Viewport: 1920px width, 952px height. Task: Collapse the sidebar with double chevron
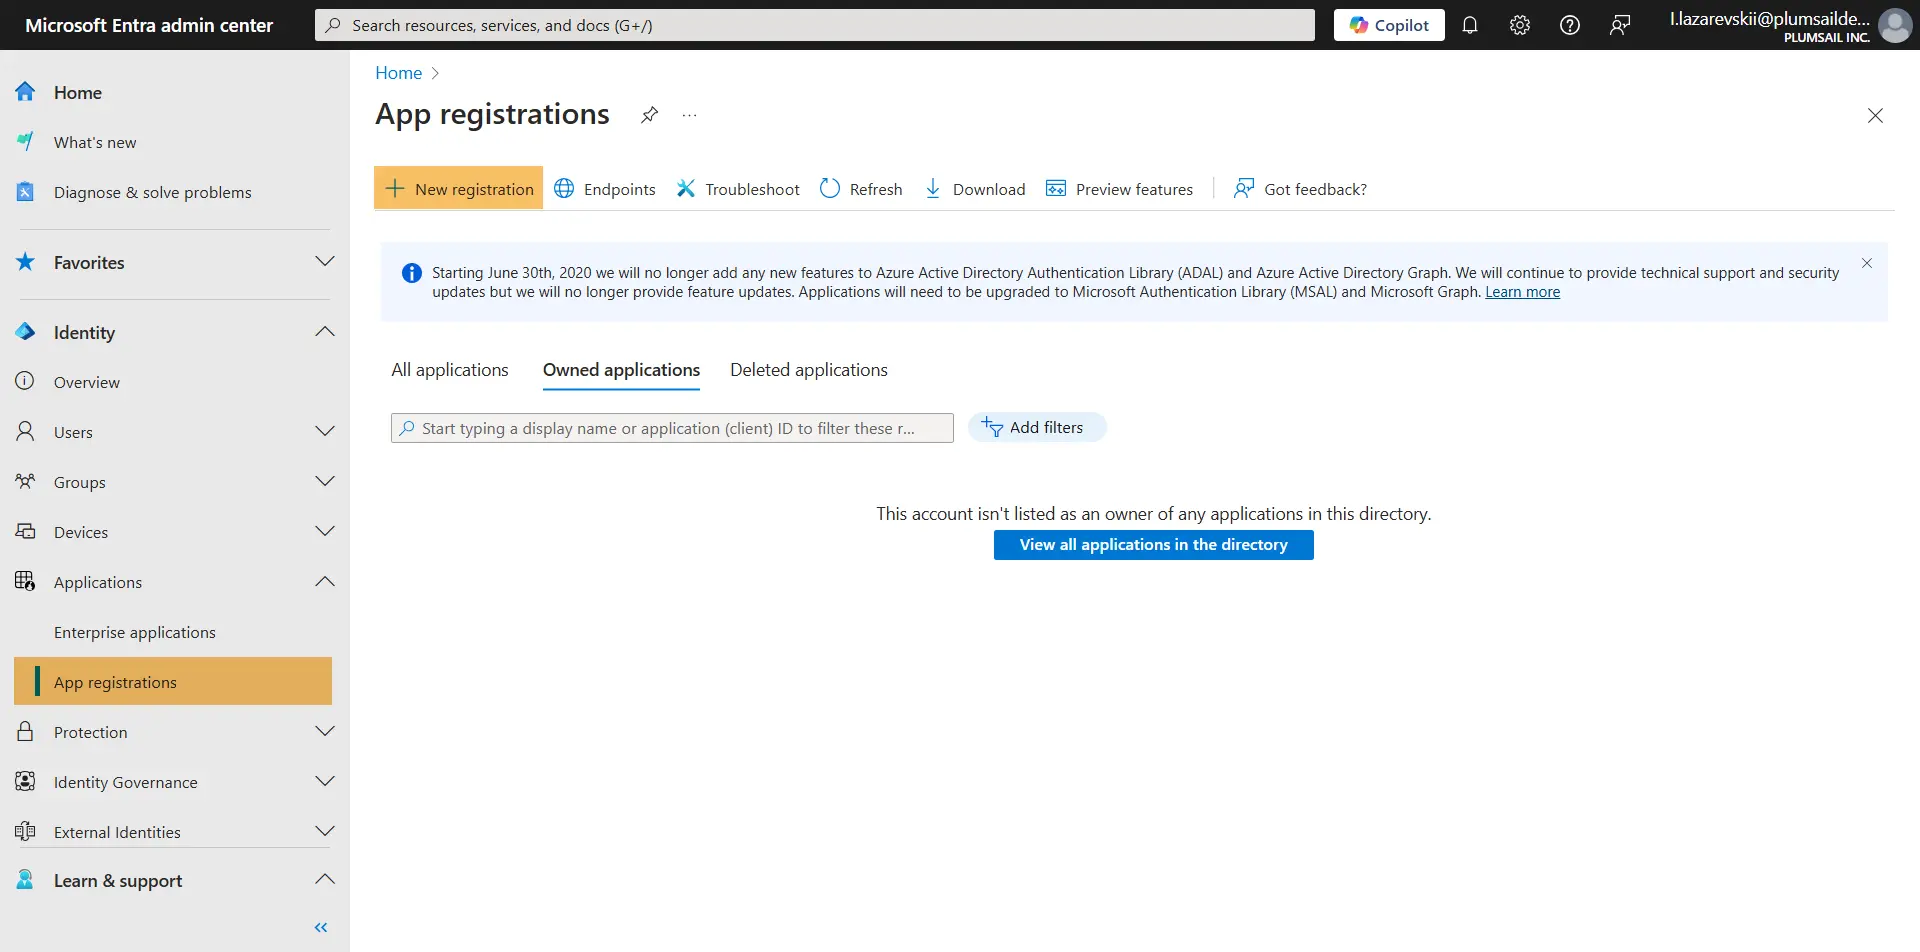(x=321, y=928)
